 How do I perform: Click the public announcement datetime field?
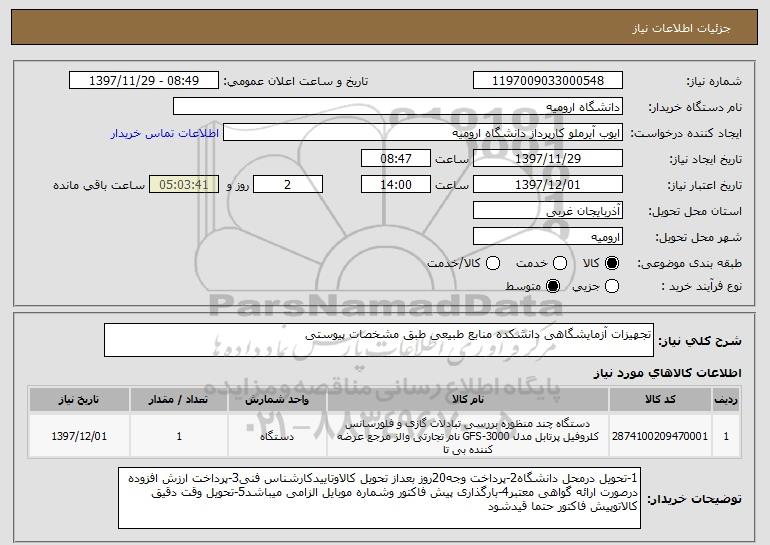pos(144,81)
